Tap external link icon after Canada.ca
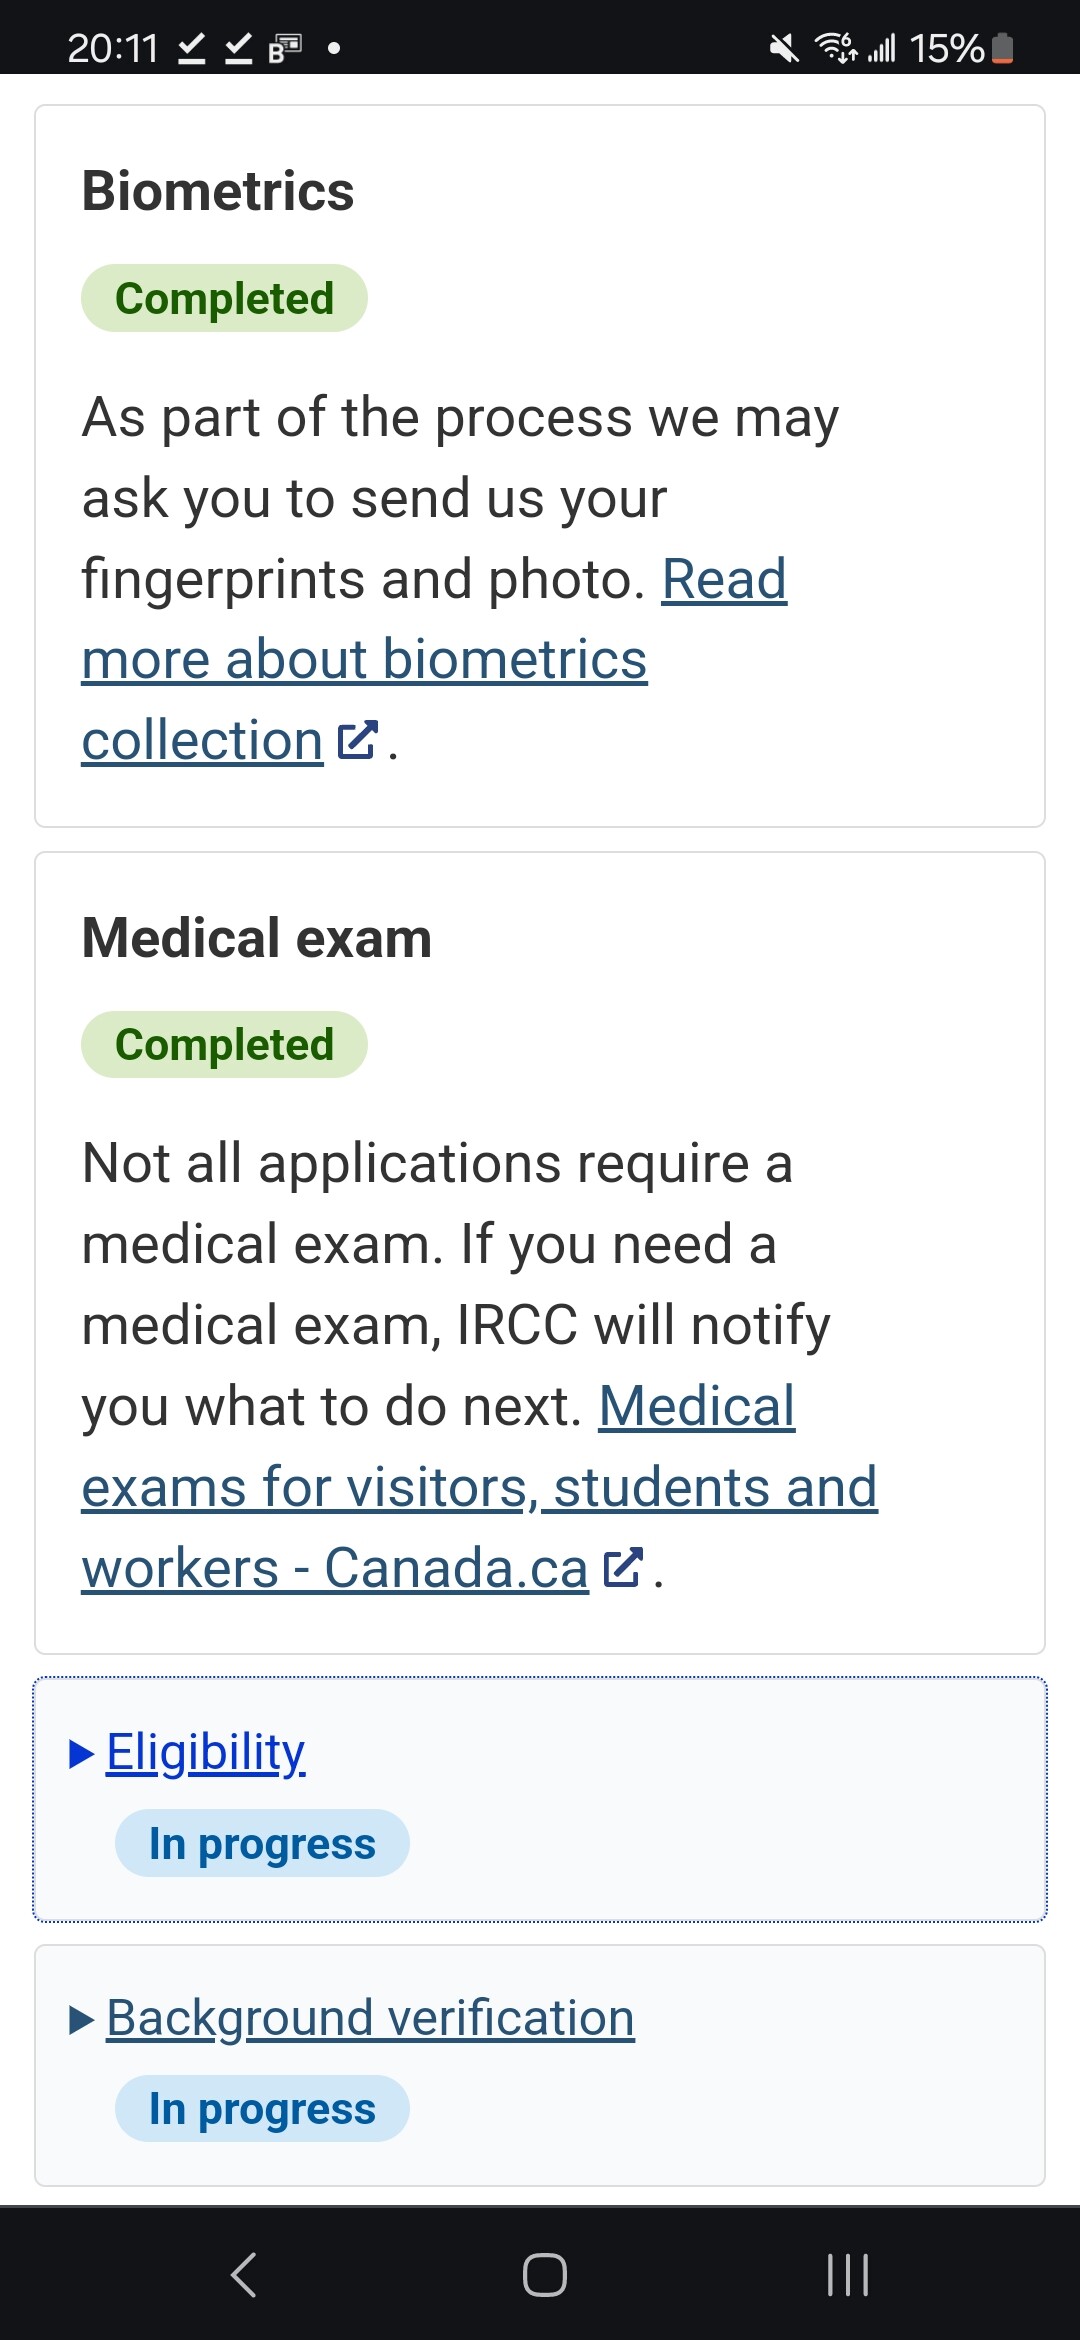Viewport: 1080px width, 2340px height. point(622,1567)
